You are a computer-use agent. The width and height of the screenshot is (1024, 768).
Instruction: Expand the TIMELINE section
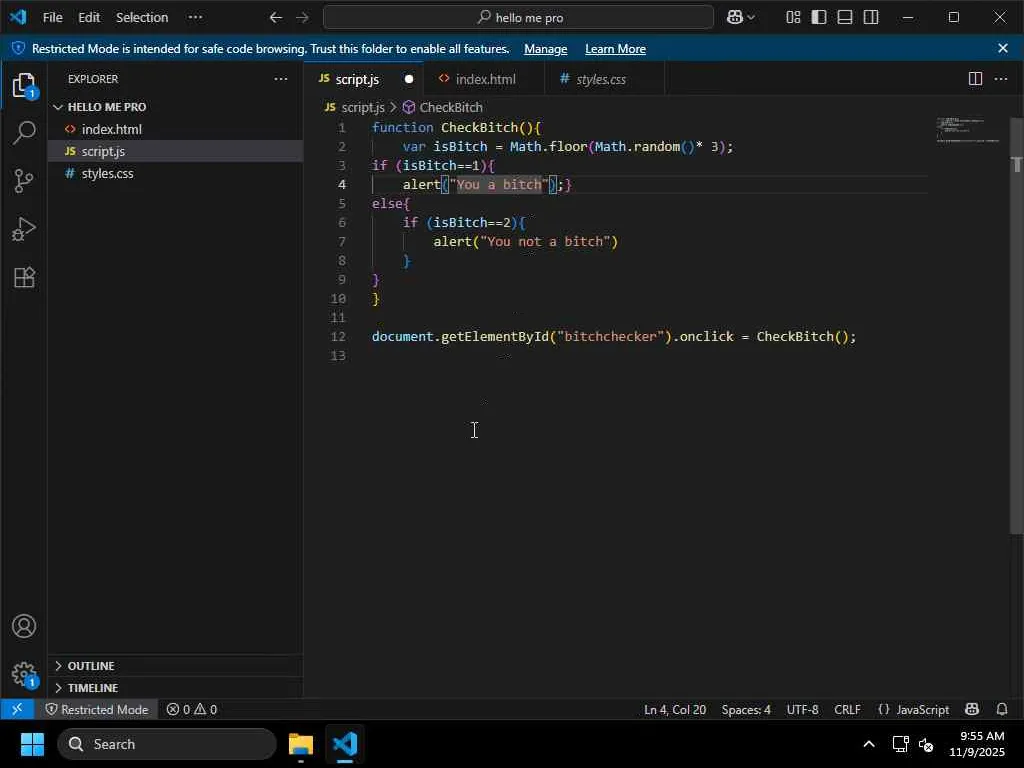pyautogui.click(x=92, y=688)
